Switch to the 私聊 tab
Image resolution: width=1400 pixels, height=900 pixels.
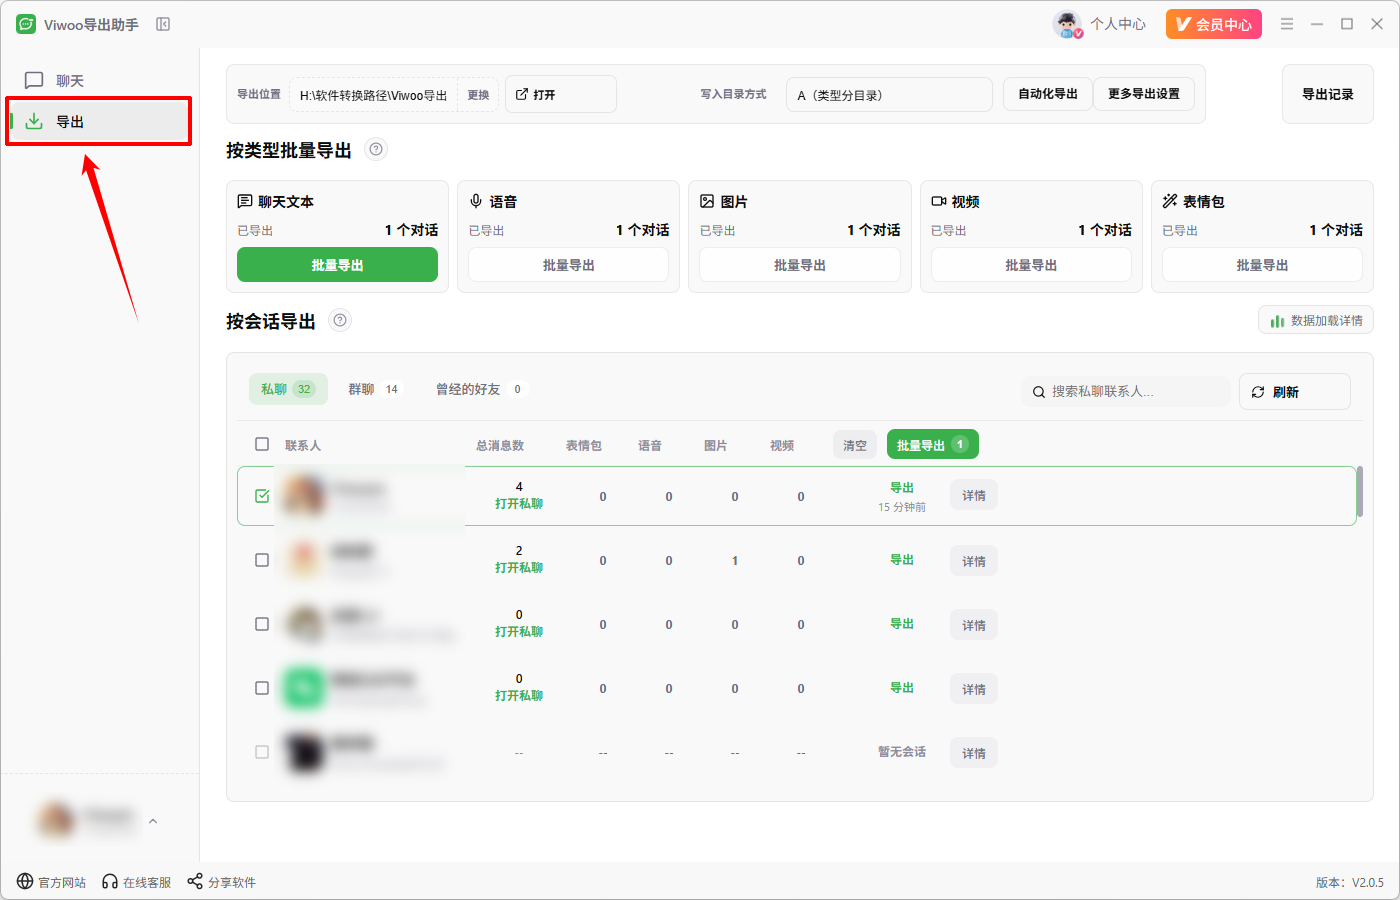288,389
